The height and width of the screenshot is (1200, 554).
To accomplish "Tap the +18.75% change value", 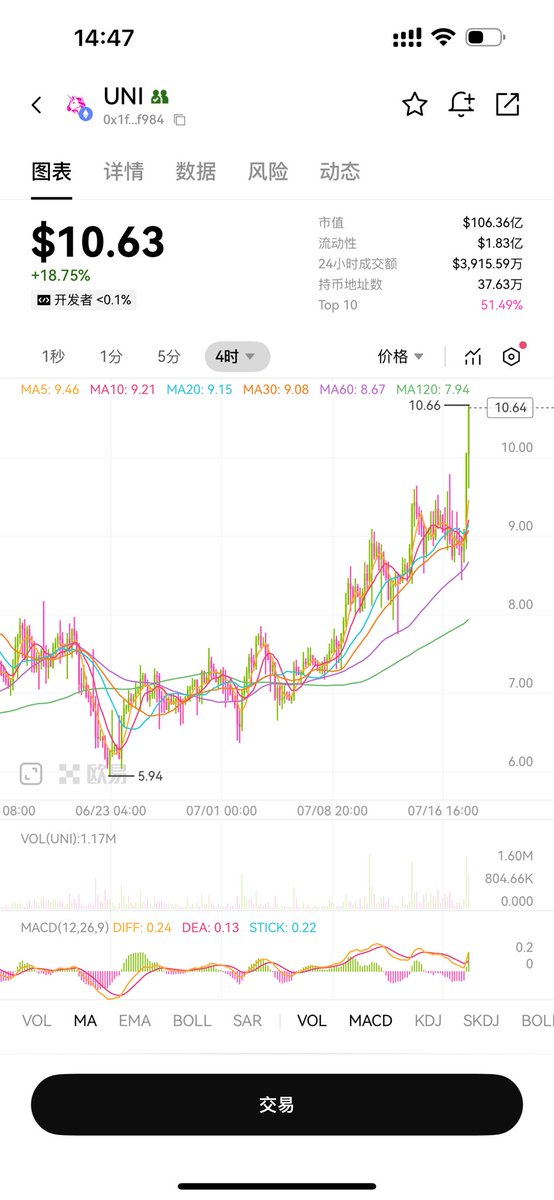I will click(x=60, y=275).
